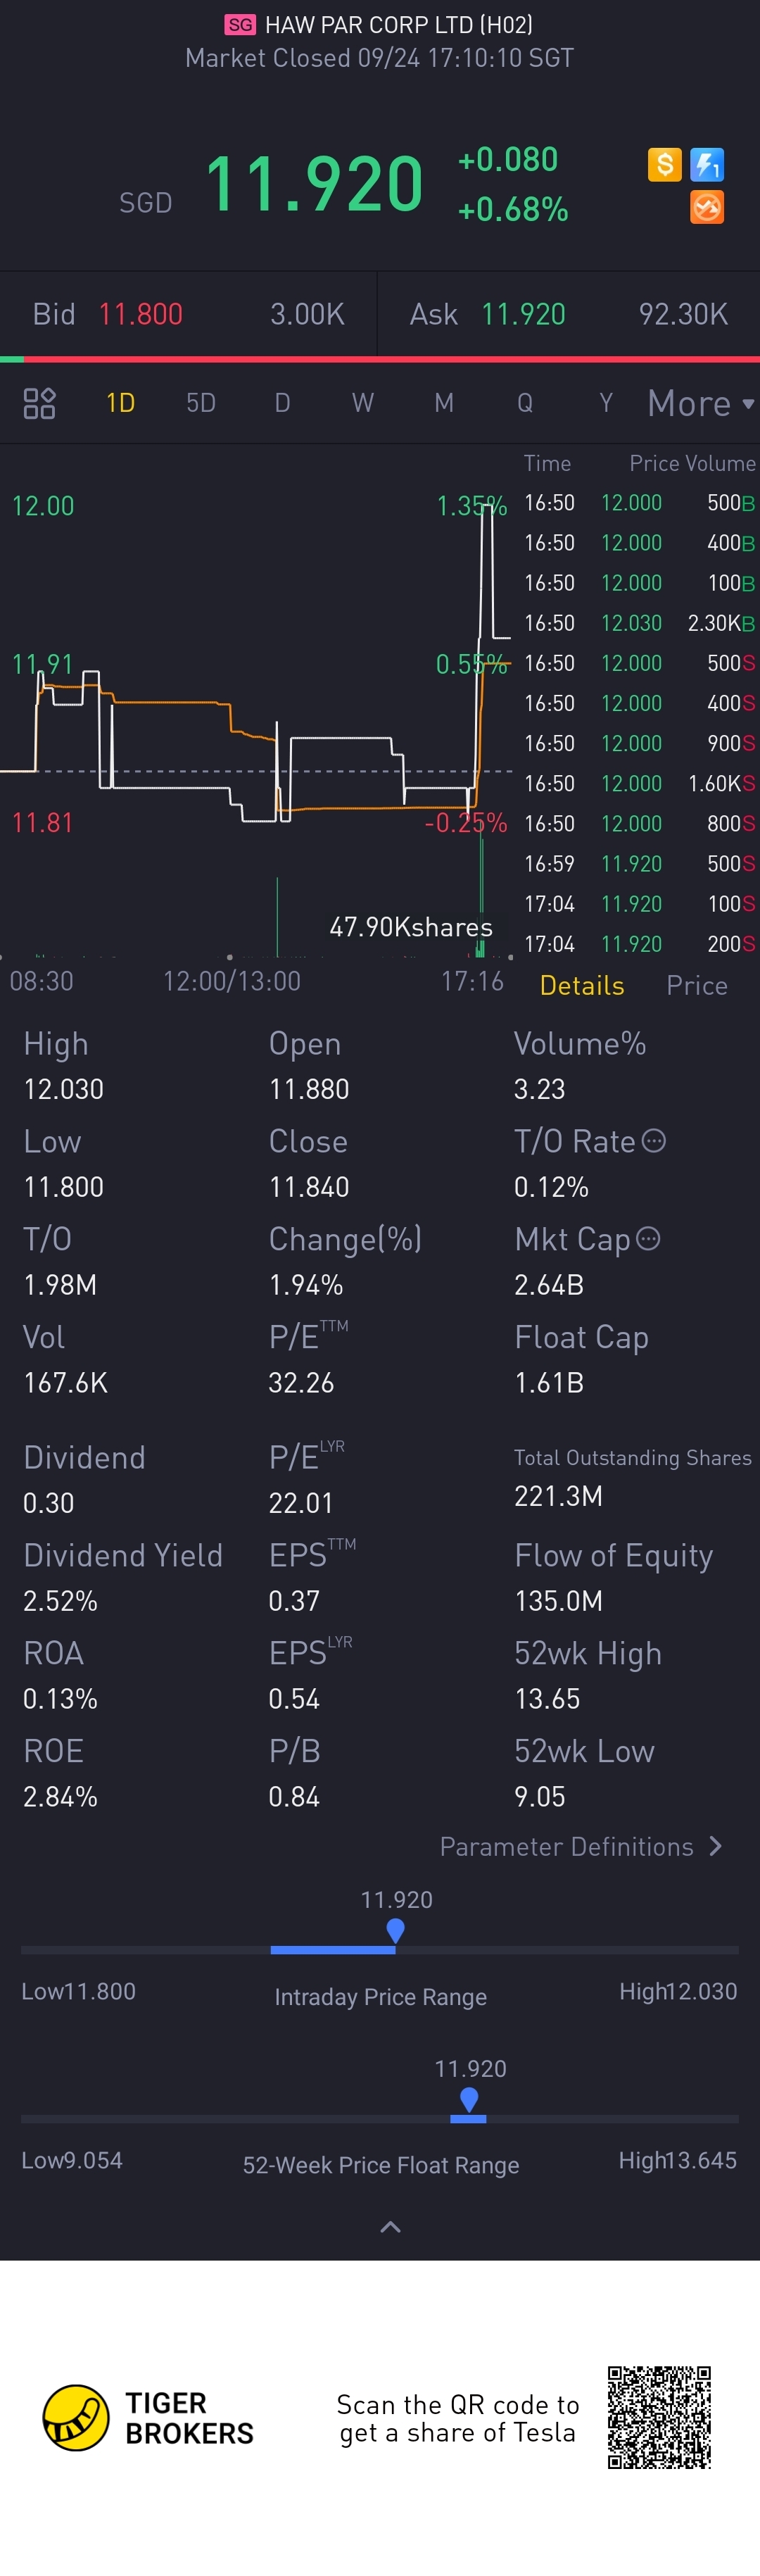Switch to the Price tab
This screenshot has height=2576, width=760.
(697, 985)
